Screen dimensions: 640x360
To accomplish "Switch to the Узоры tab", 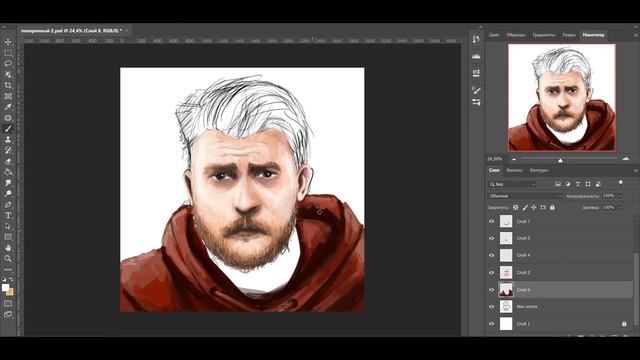I will point(569,35).
